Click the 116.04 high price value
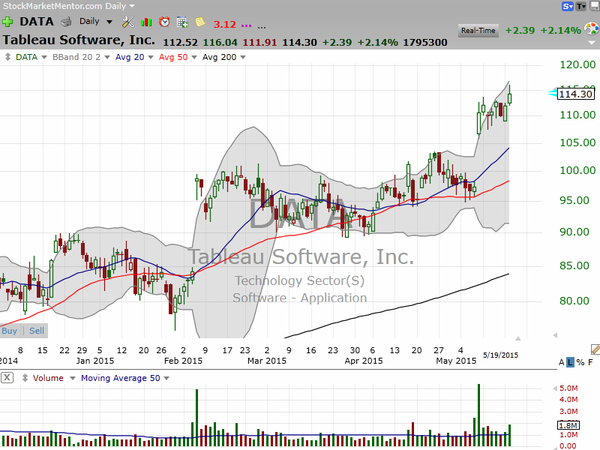This screenshot has height=450, width=600. point(220,42)
